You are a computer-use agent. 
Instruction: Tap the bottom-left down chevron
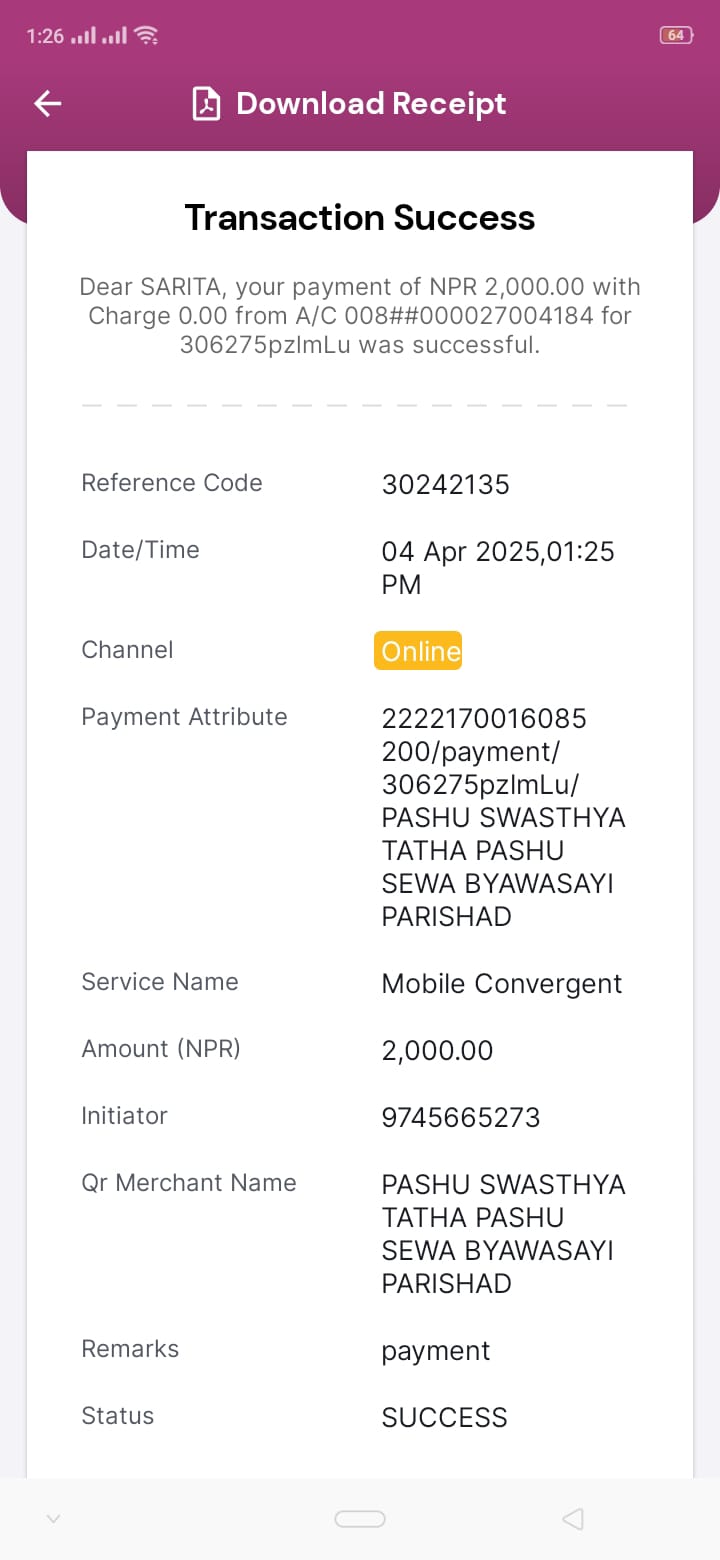pos(54,1518)
